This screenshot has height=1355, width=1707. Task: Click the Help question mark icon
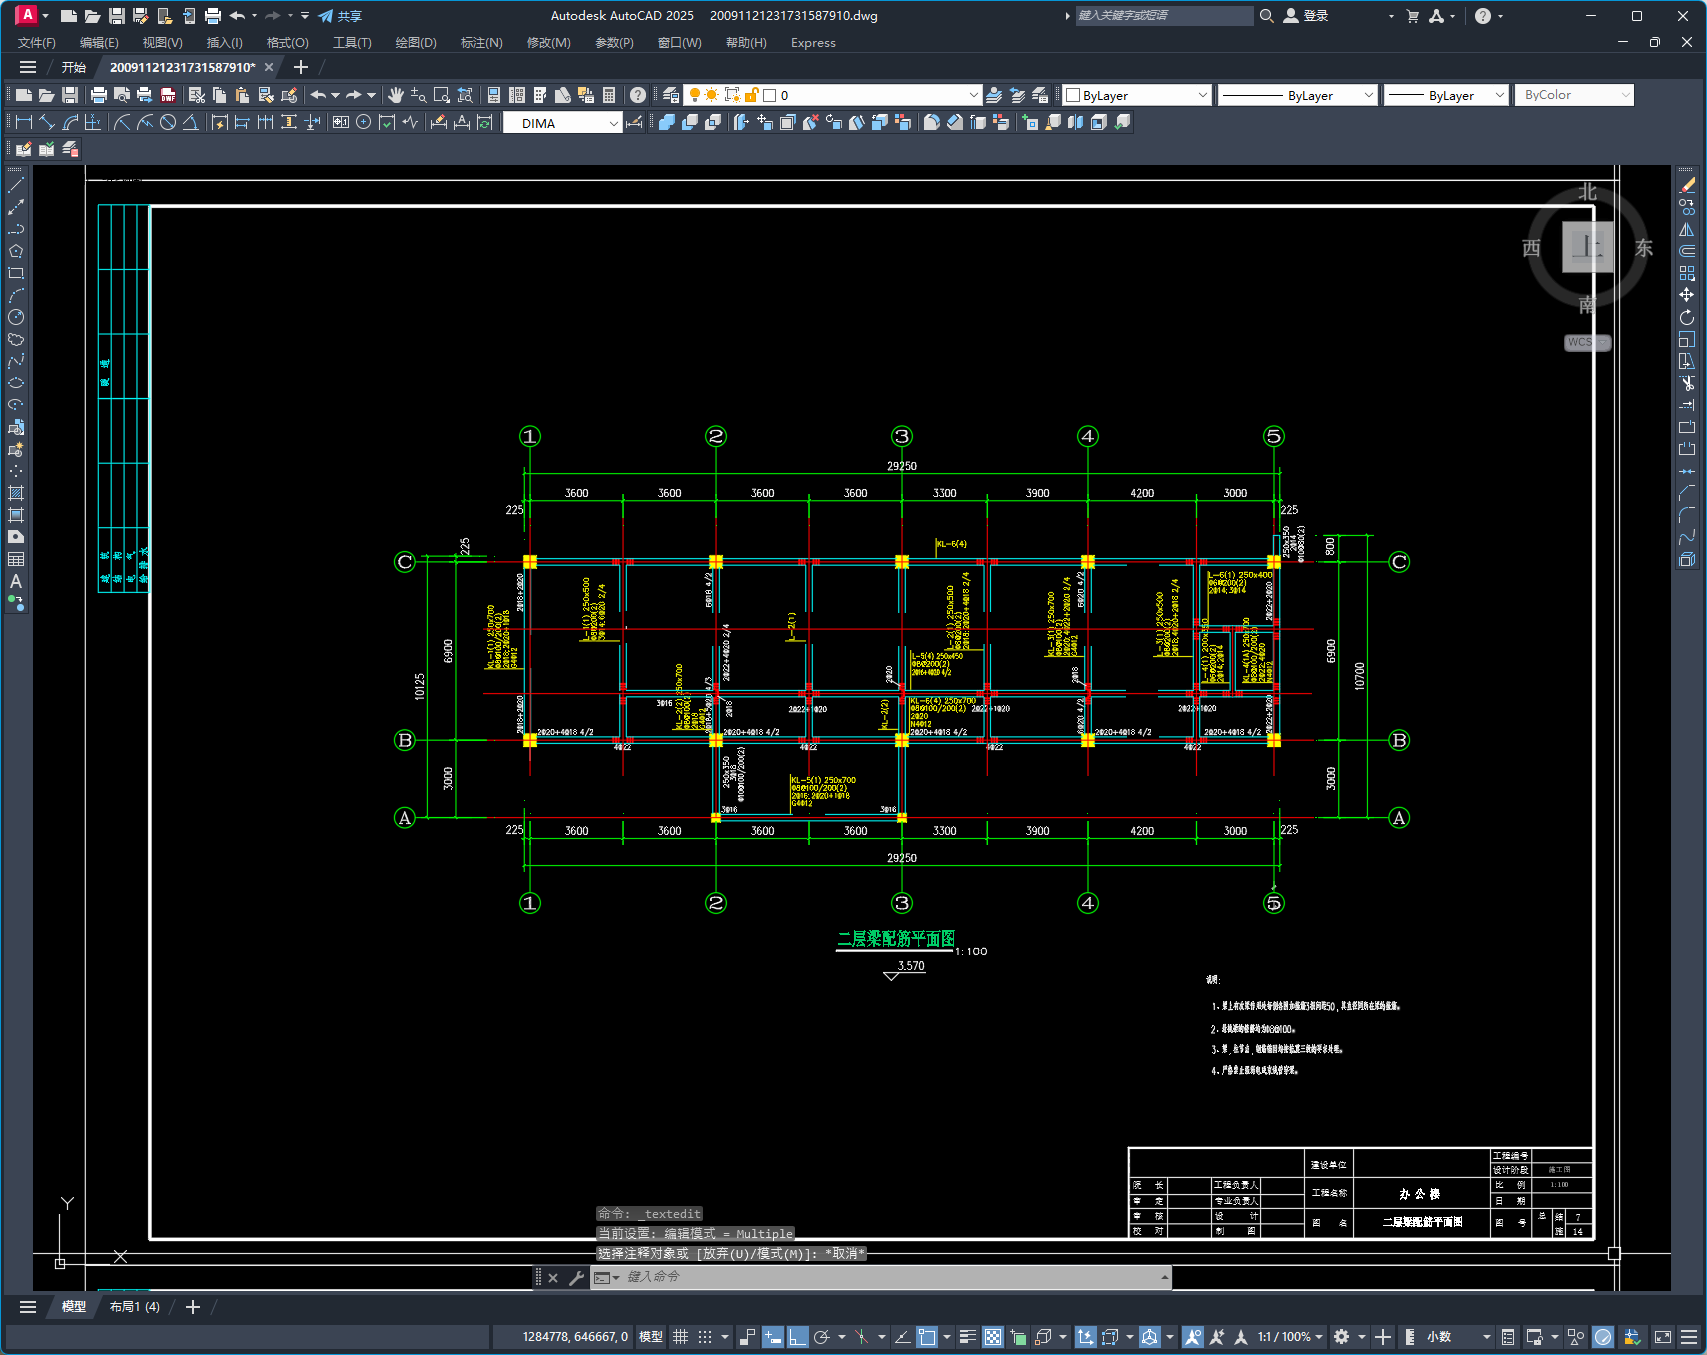coord(638,95)
